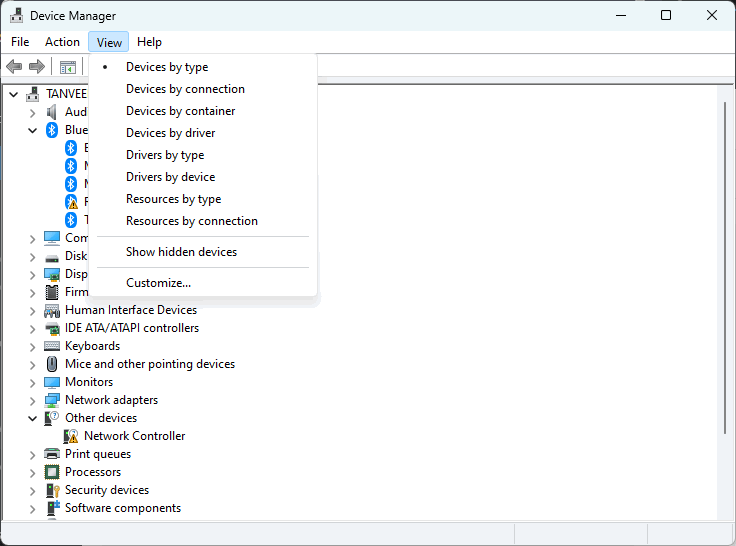Select the Print queues row
The height and width of the screenshot is (546, 736).
(x=98, y=454)
